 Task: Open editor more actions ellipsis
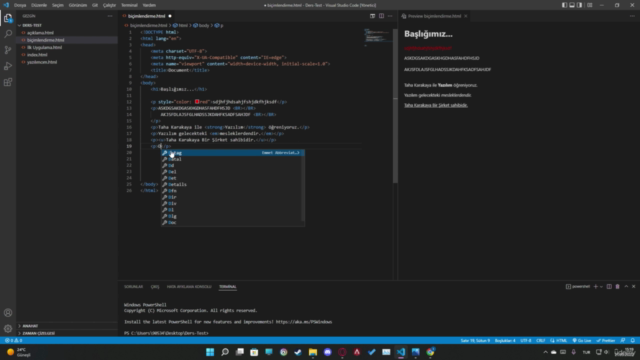click(390, 16)
